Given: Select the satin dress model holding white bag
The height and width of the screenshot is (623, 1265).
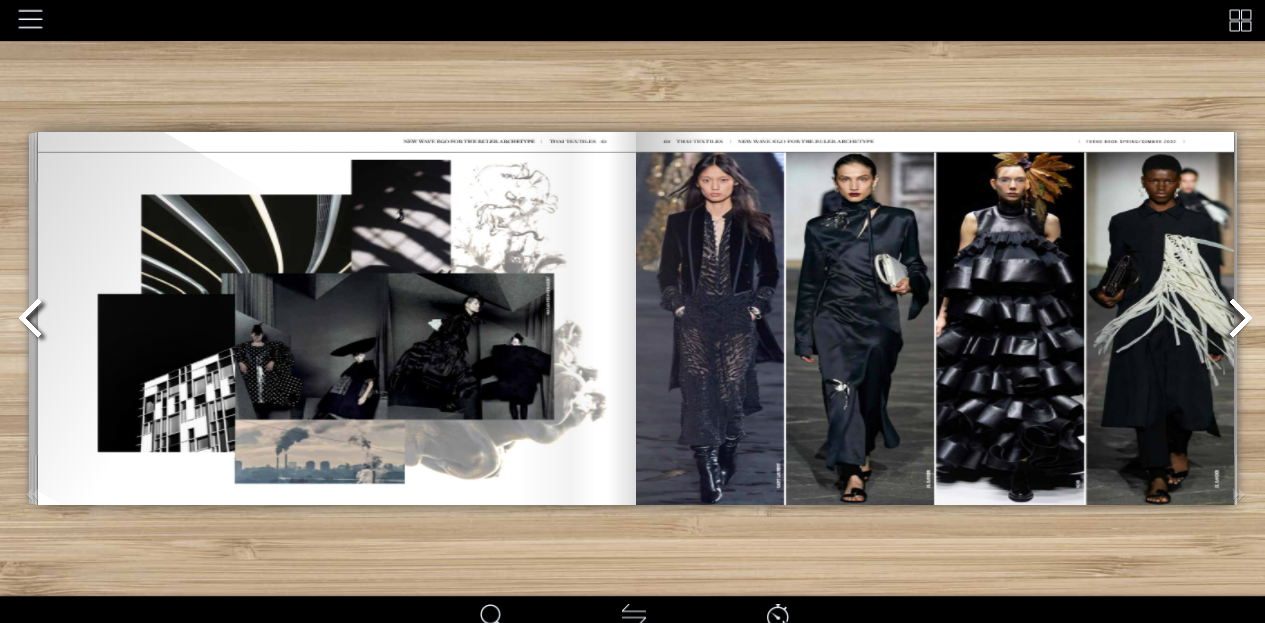Looking at the screenshot, I should 859,328.
